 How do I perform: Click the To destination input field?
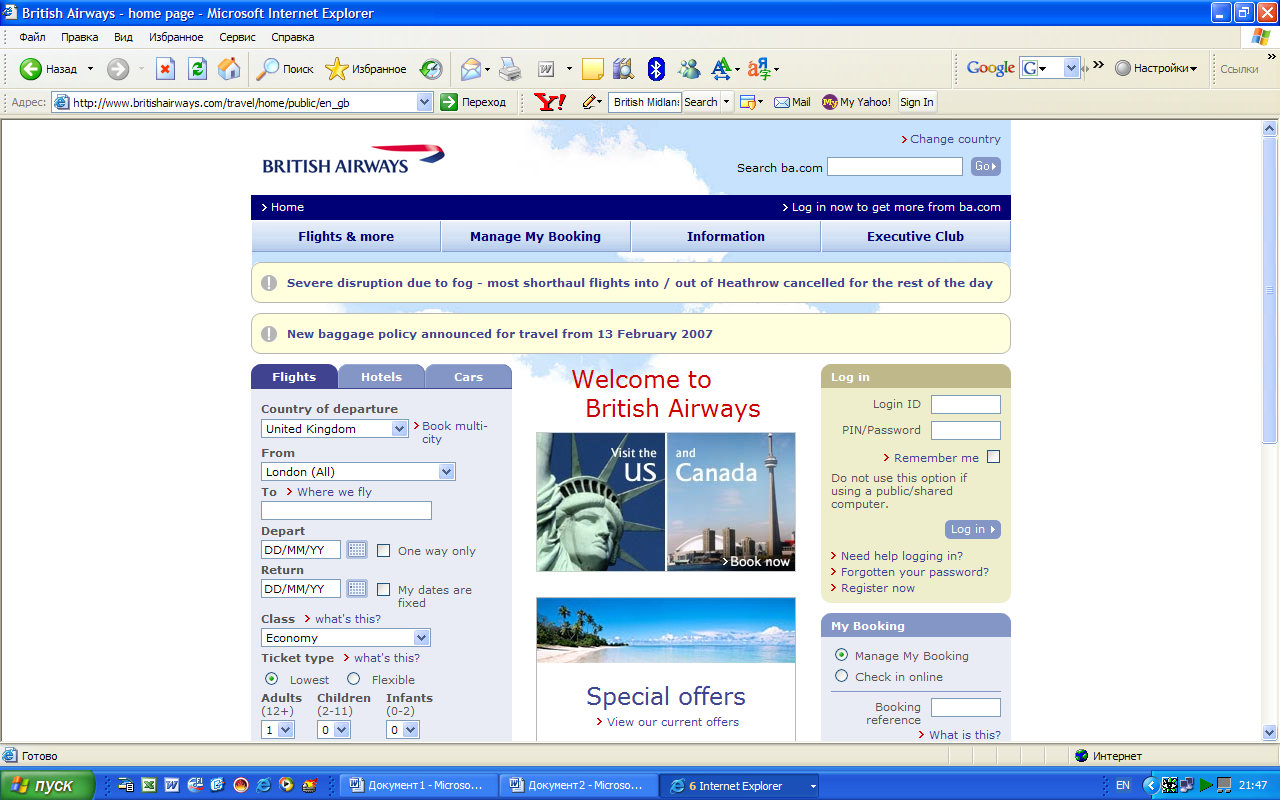[346, 510]
